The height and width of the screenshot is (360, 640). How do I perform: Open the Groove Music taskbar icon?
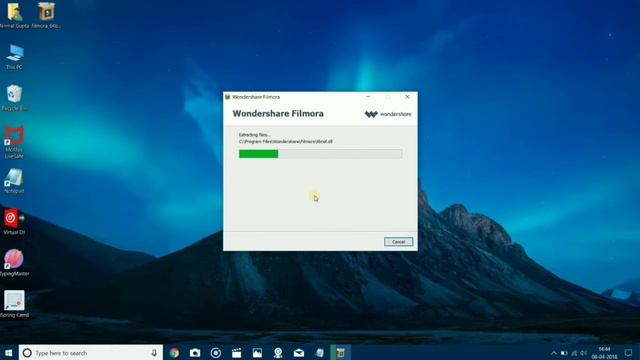pyautogui.click(x=216, y=353)
